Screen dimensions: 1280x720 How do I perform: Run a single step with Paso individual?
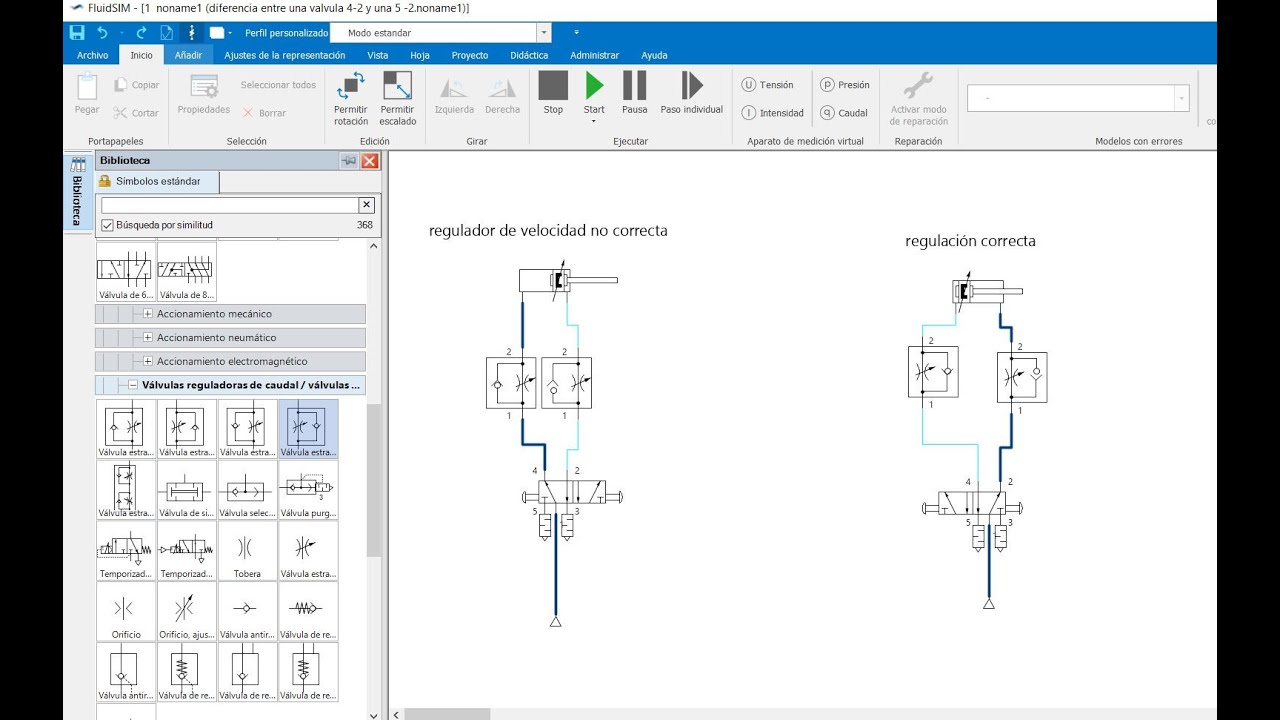coord(691,93)
